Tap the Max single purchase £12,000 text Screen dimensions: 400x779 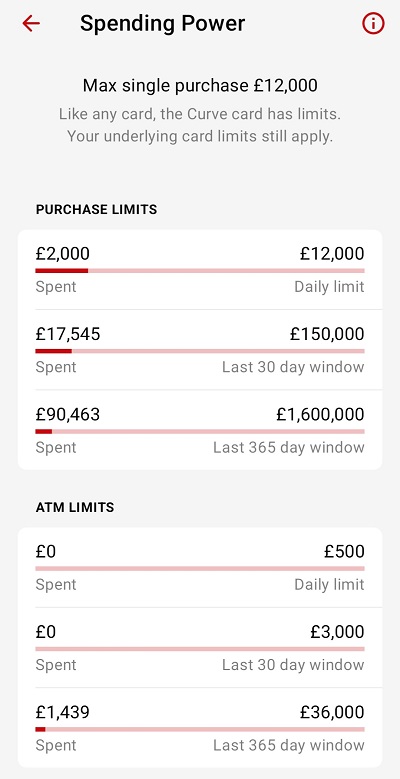tap(200, 86)
